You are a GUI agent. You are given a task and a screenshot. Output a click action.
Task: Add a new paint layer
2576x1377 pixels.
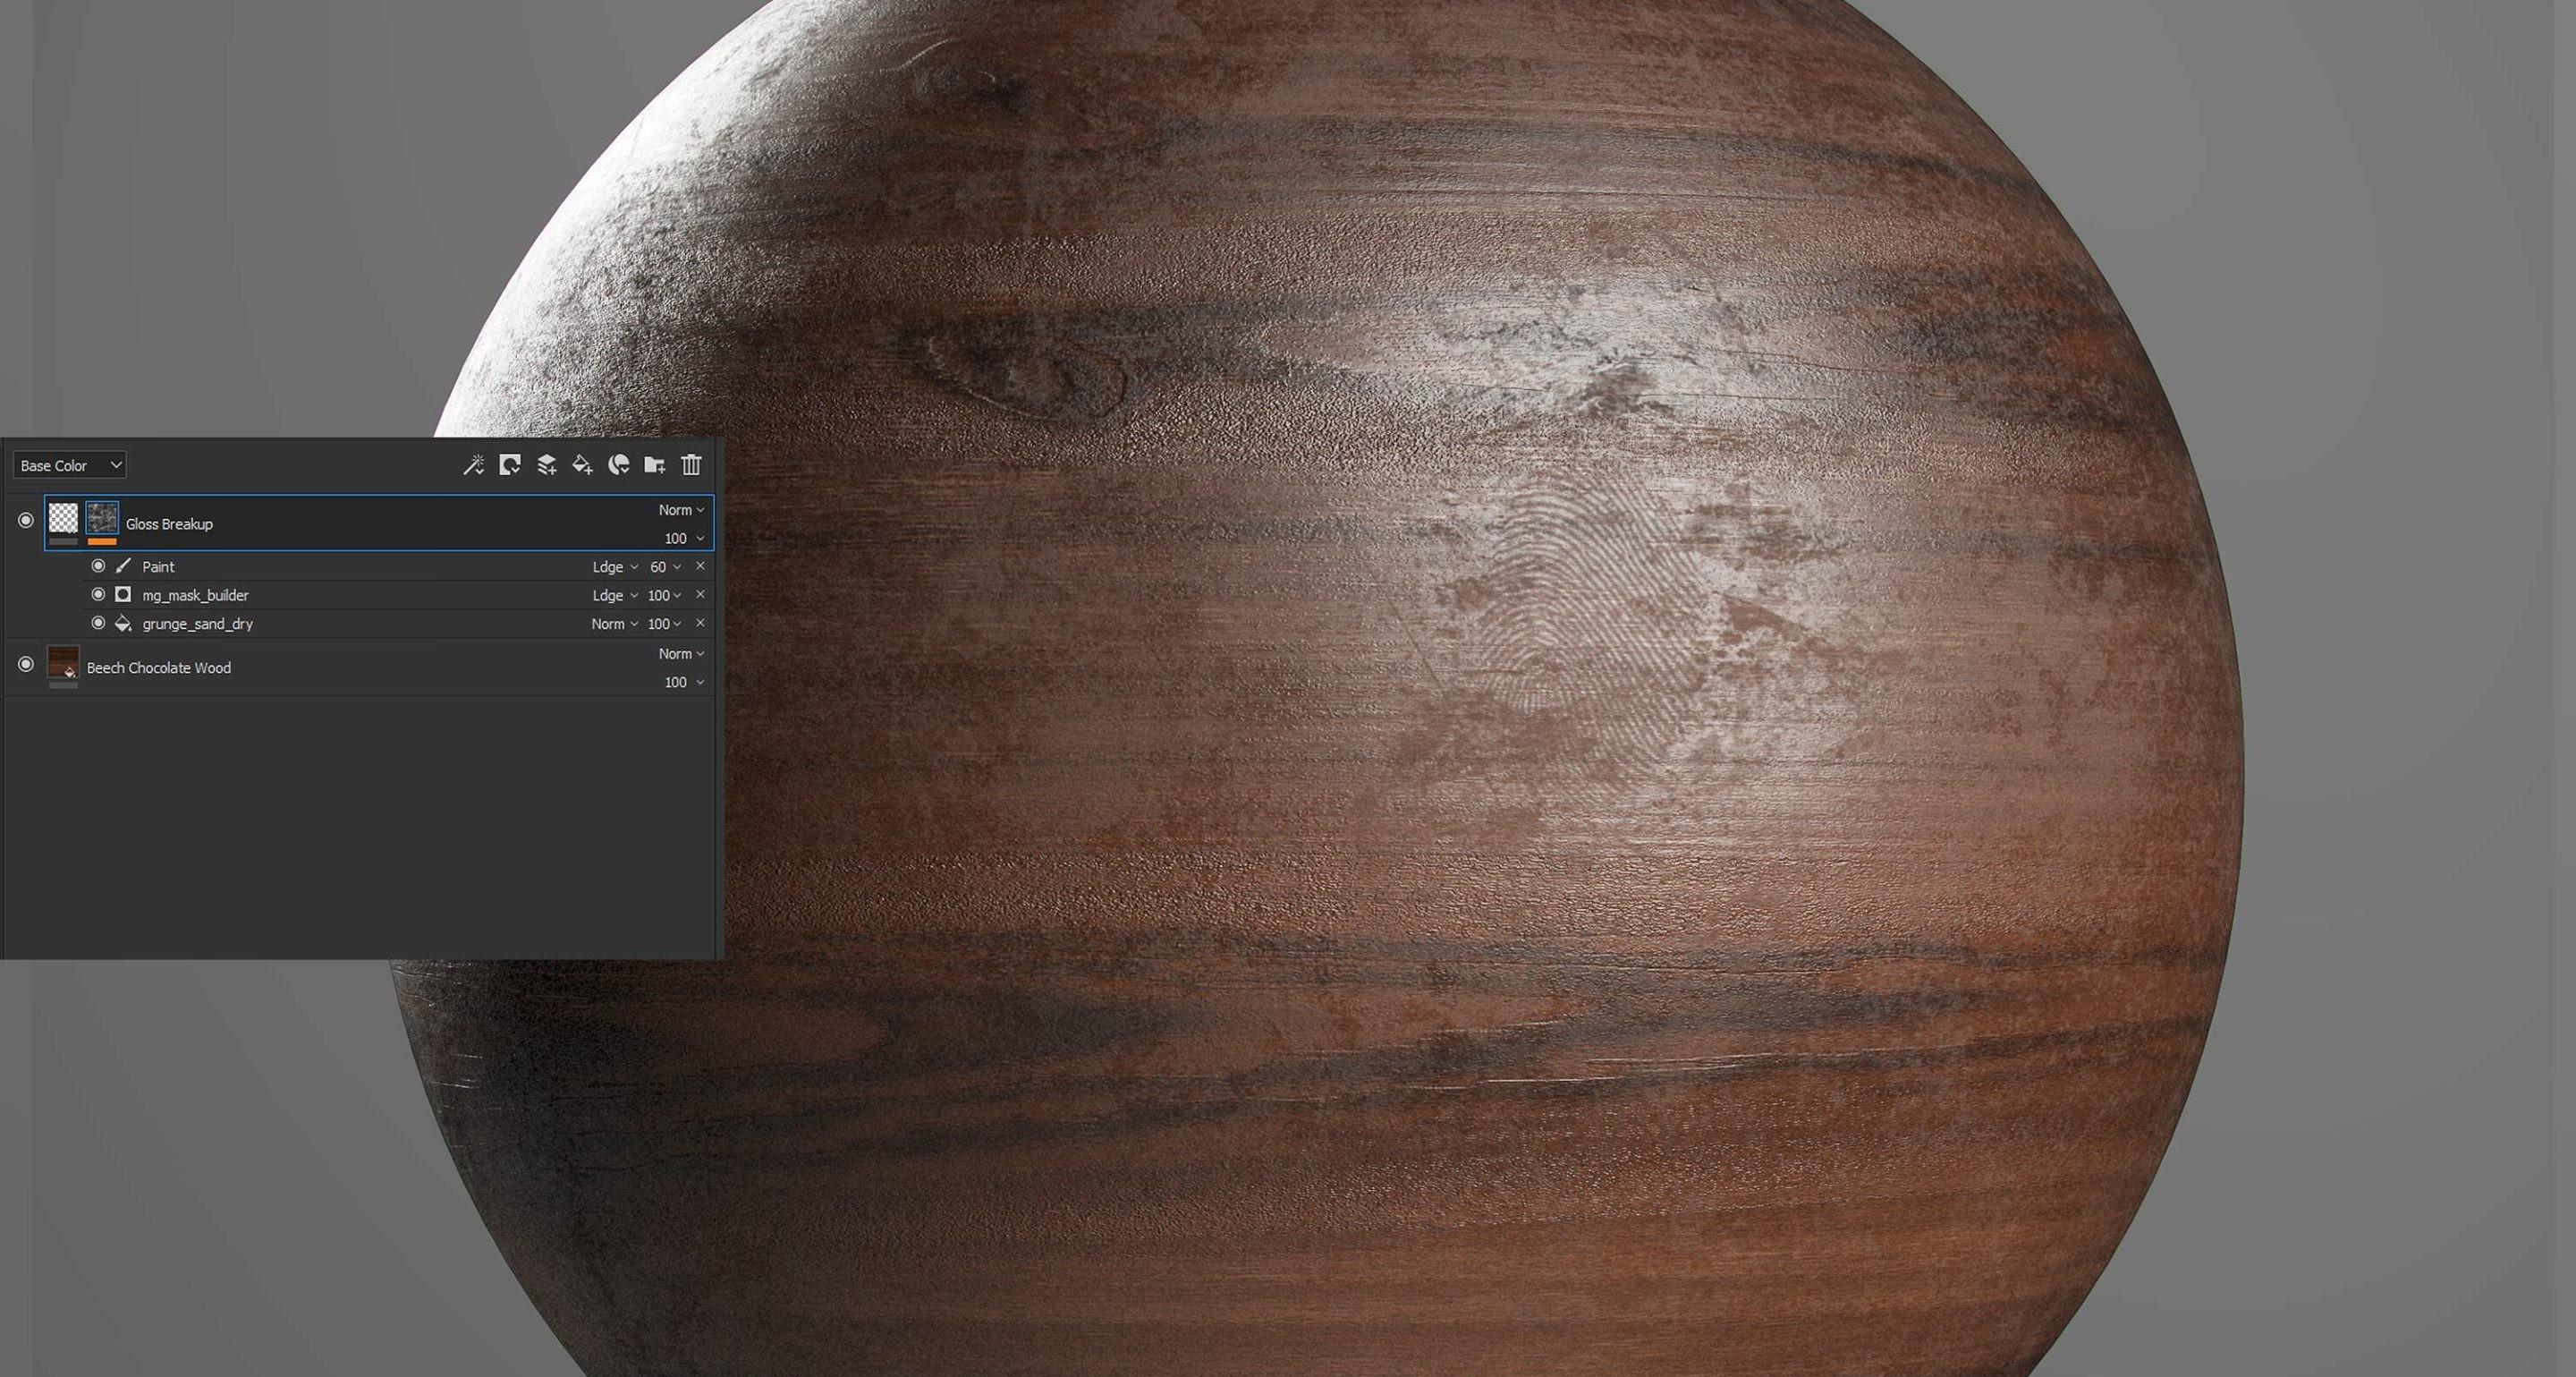tap(546, 465)
